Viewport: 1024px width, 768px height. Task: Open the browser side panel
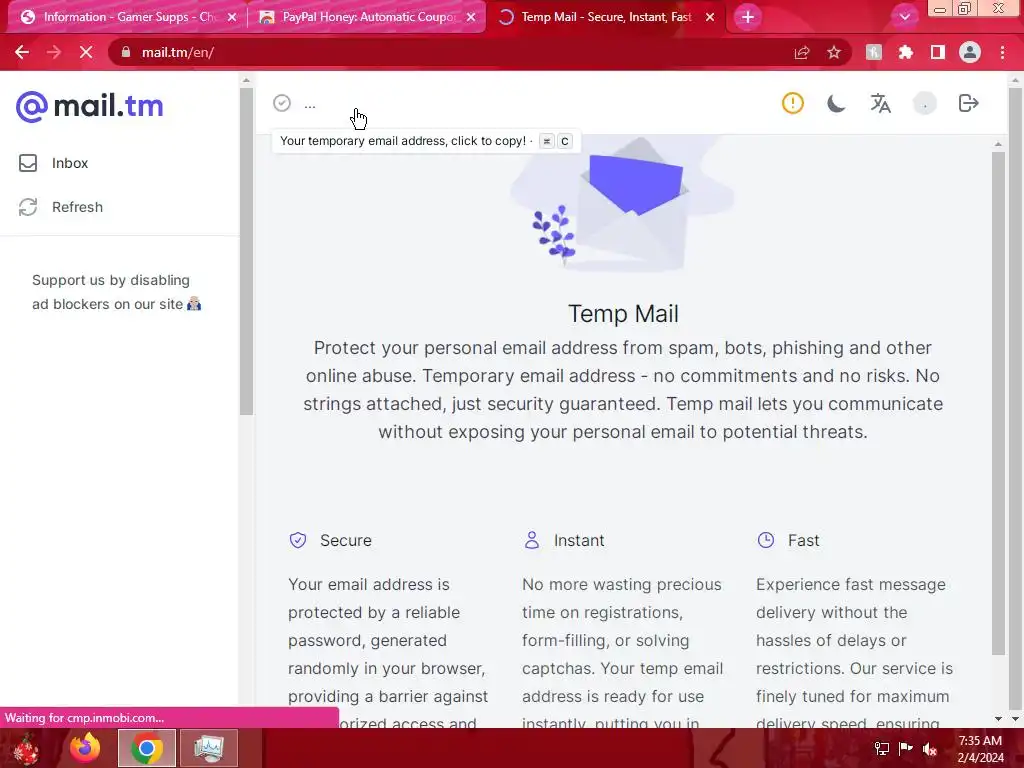[938, 52]
